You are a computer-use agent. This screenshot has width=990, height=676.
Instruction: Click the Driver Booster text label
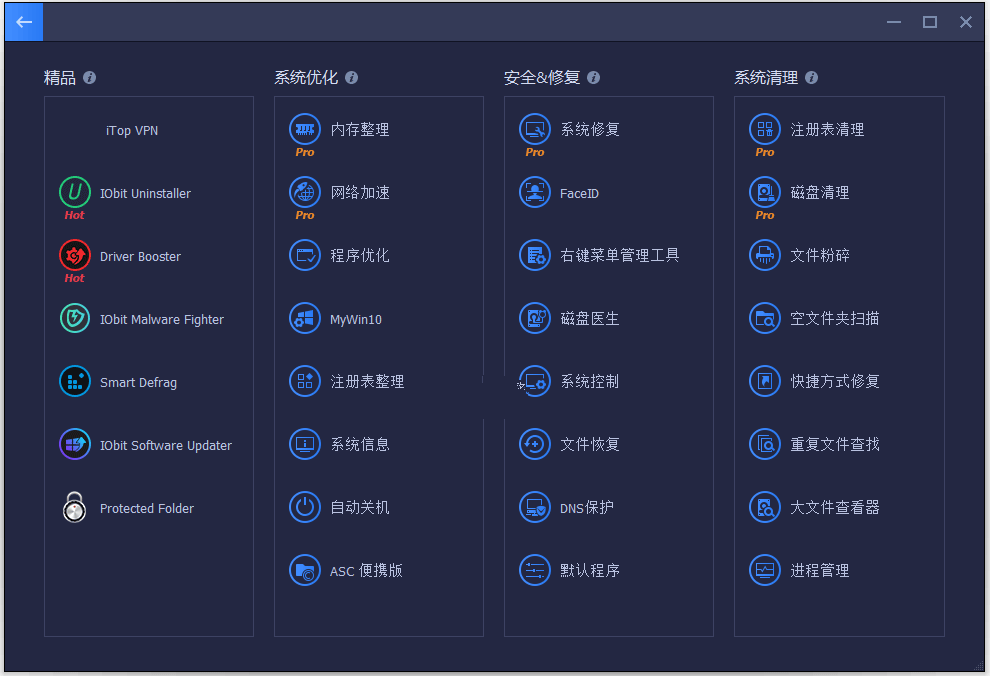click(x=140, y=256)
